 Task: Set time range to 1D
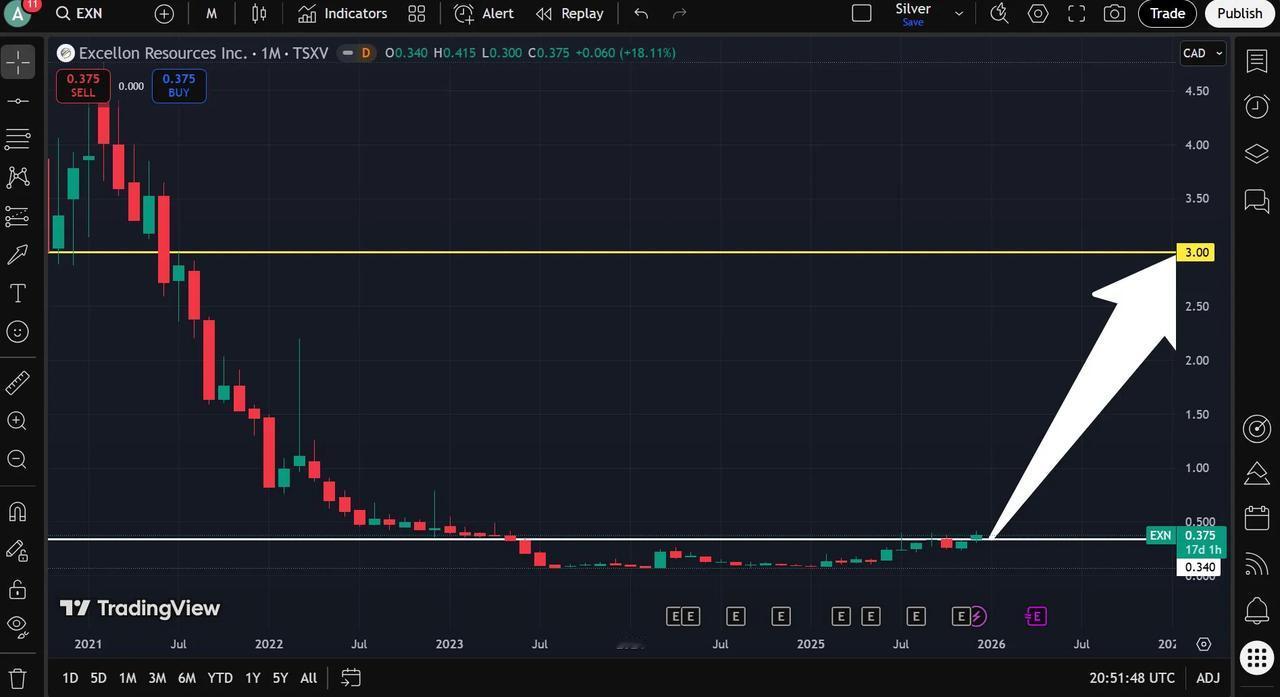click(x=70, y=678)
